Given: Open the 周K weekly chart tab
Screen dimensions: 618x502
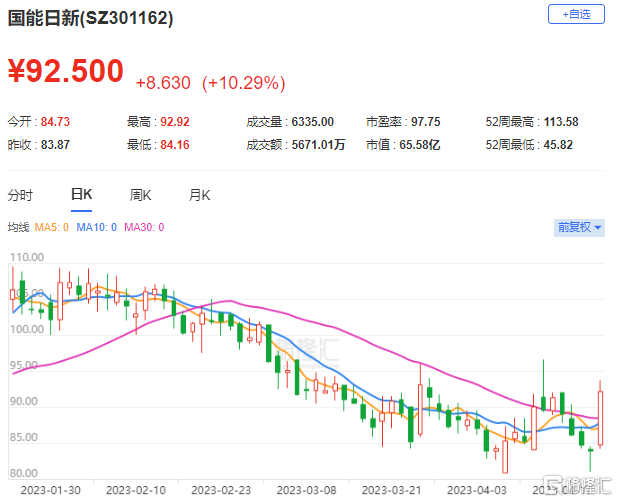Looking at the screenshot, I should pos(140,195).
